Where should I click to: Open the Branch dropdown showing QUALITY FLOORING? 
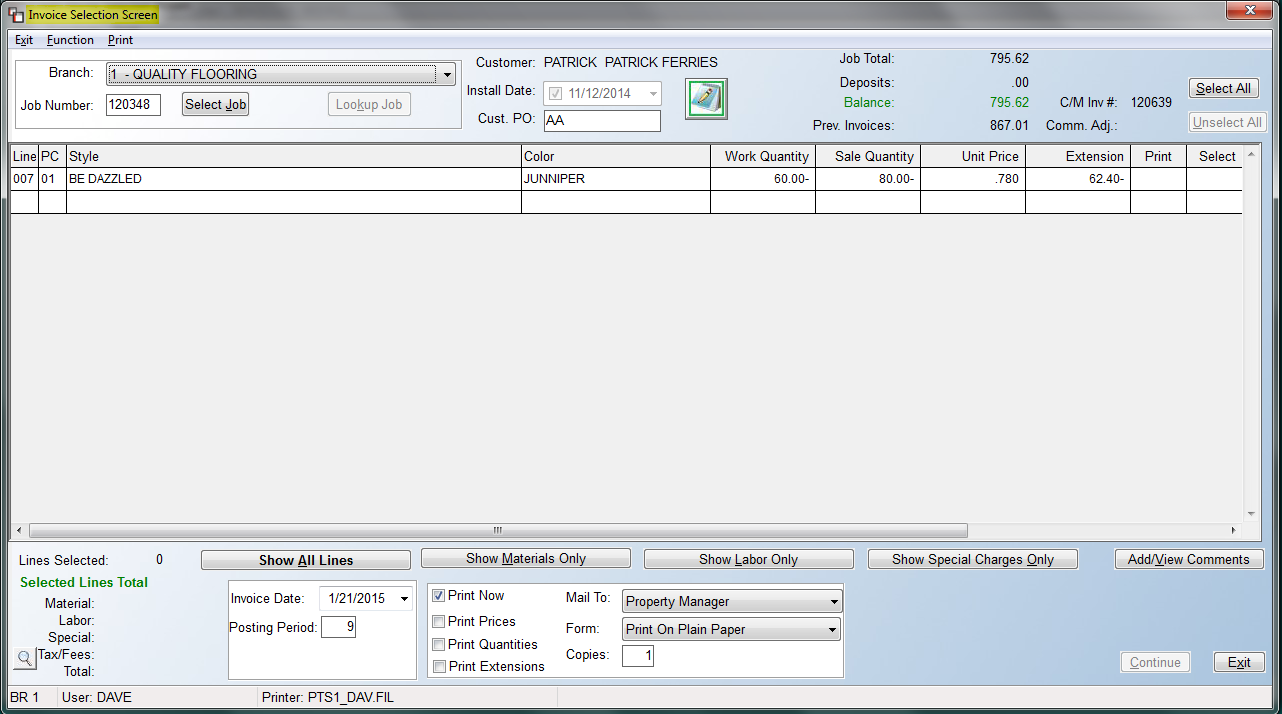tap(447, 73)
